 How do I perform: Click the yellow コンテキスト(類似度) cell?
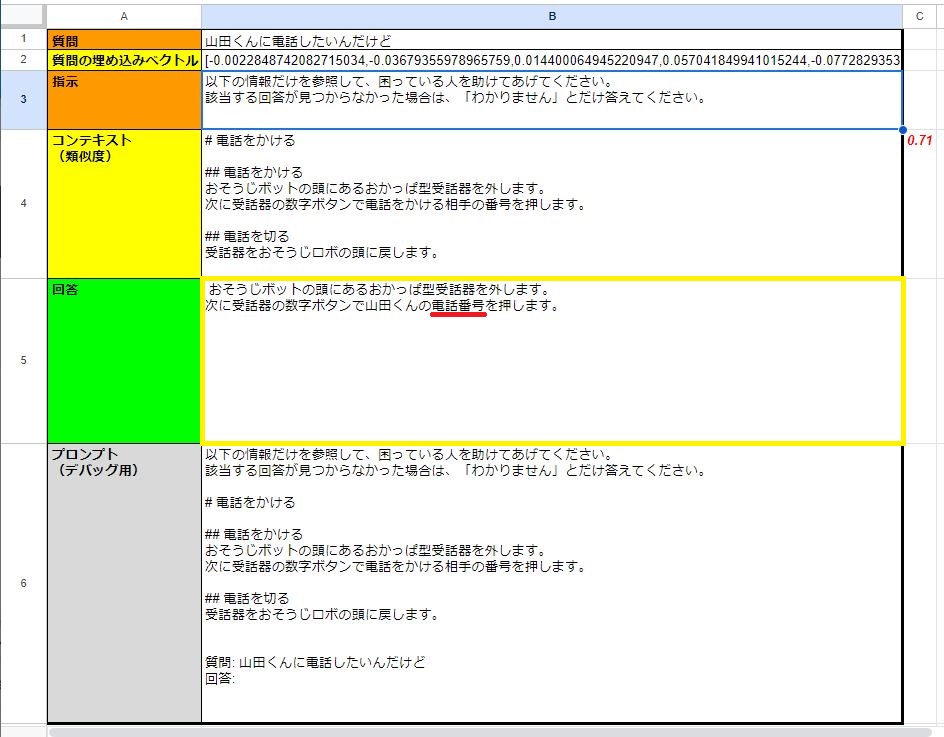coord(124,204)
